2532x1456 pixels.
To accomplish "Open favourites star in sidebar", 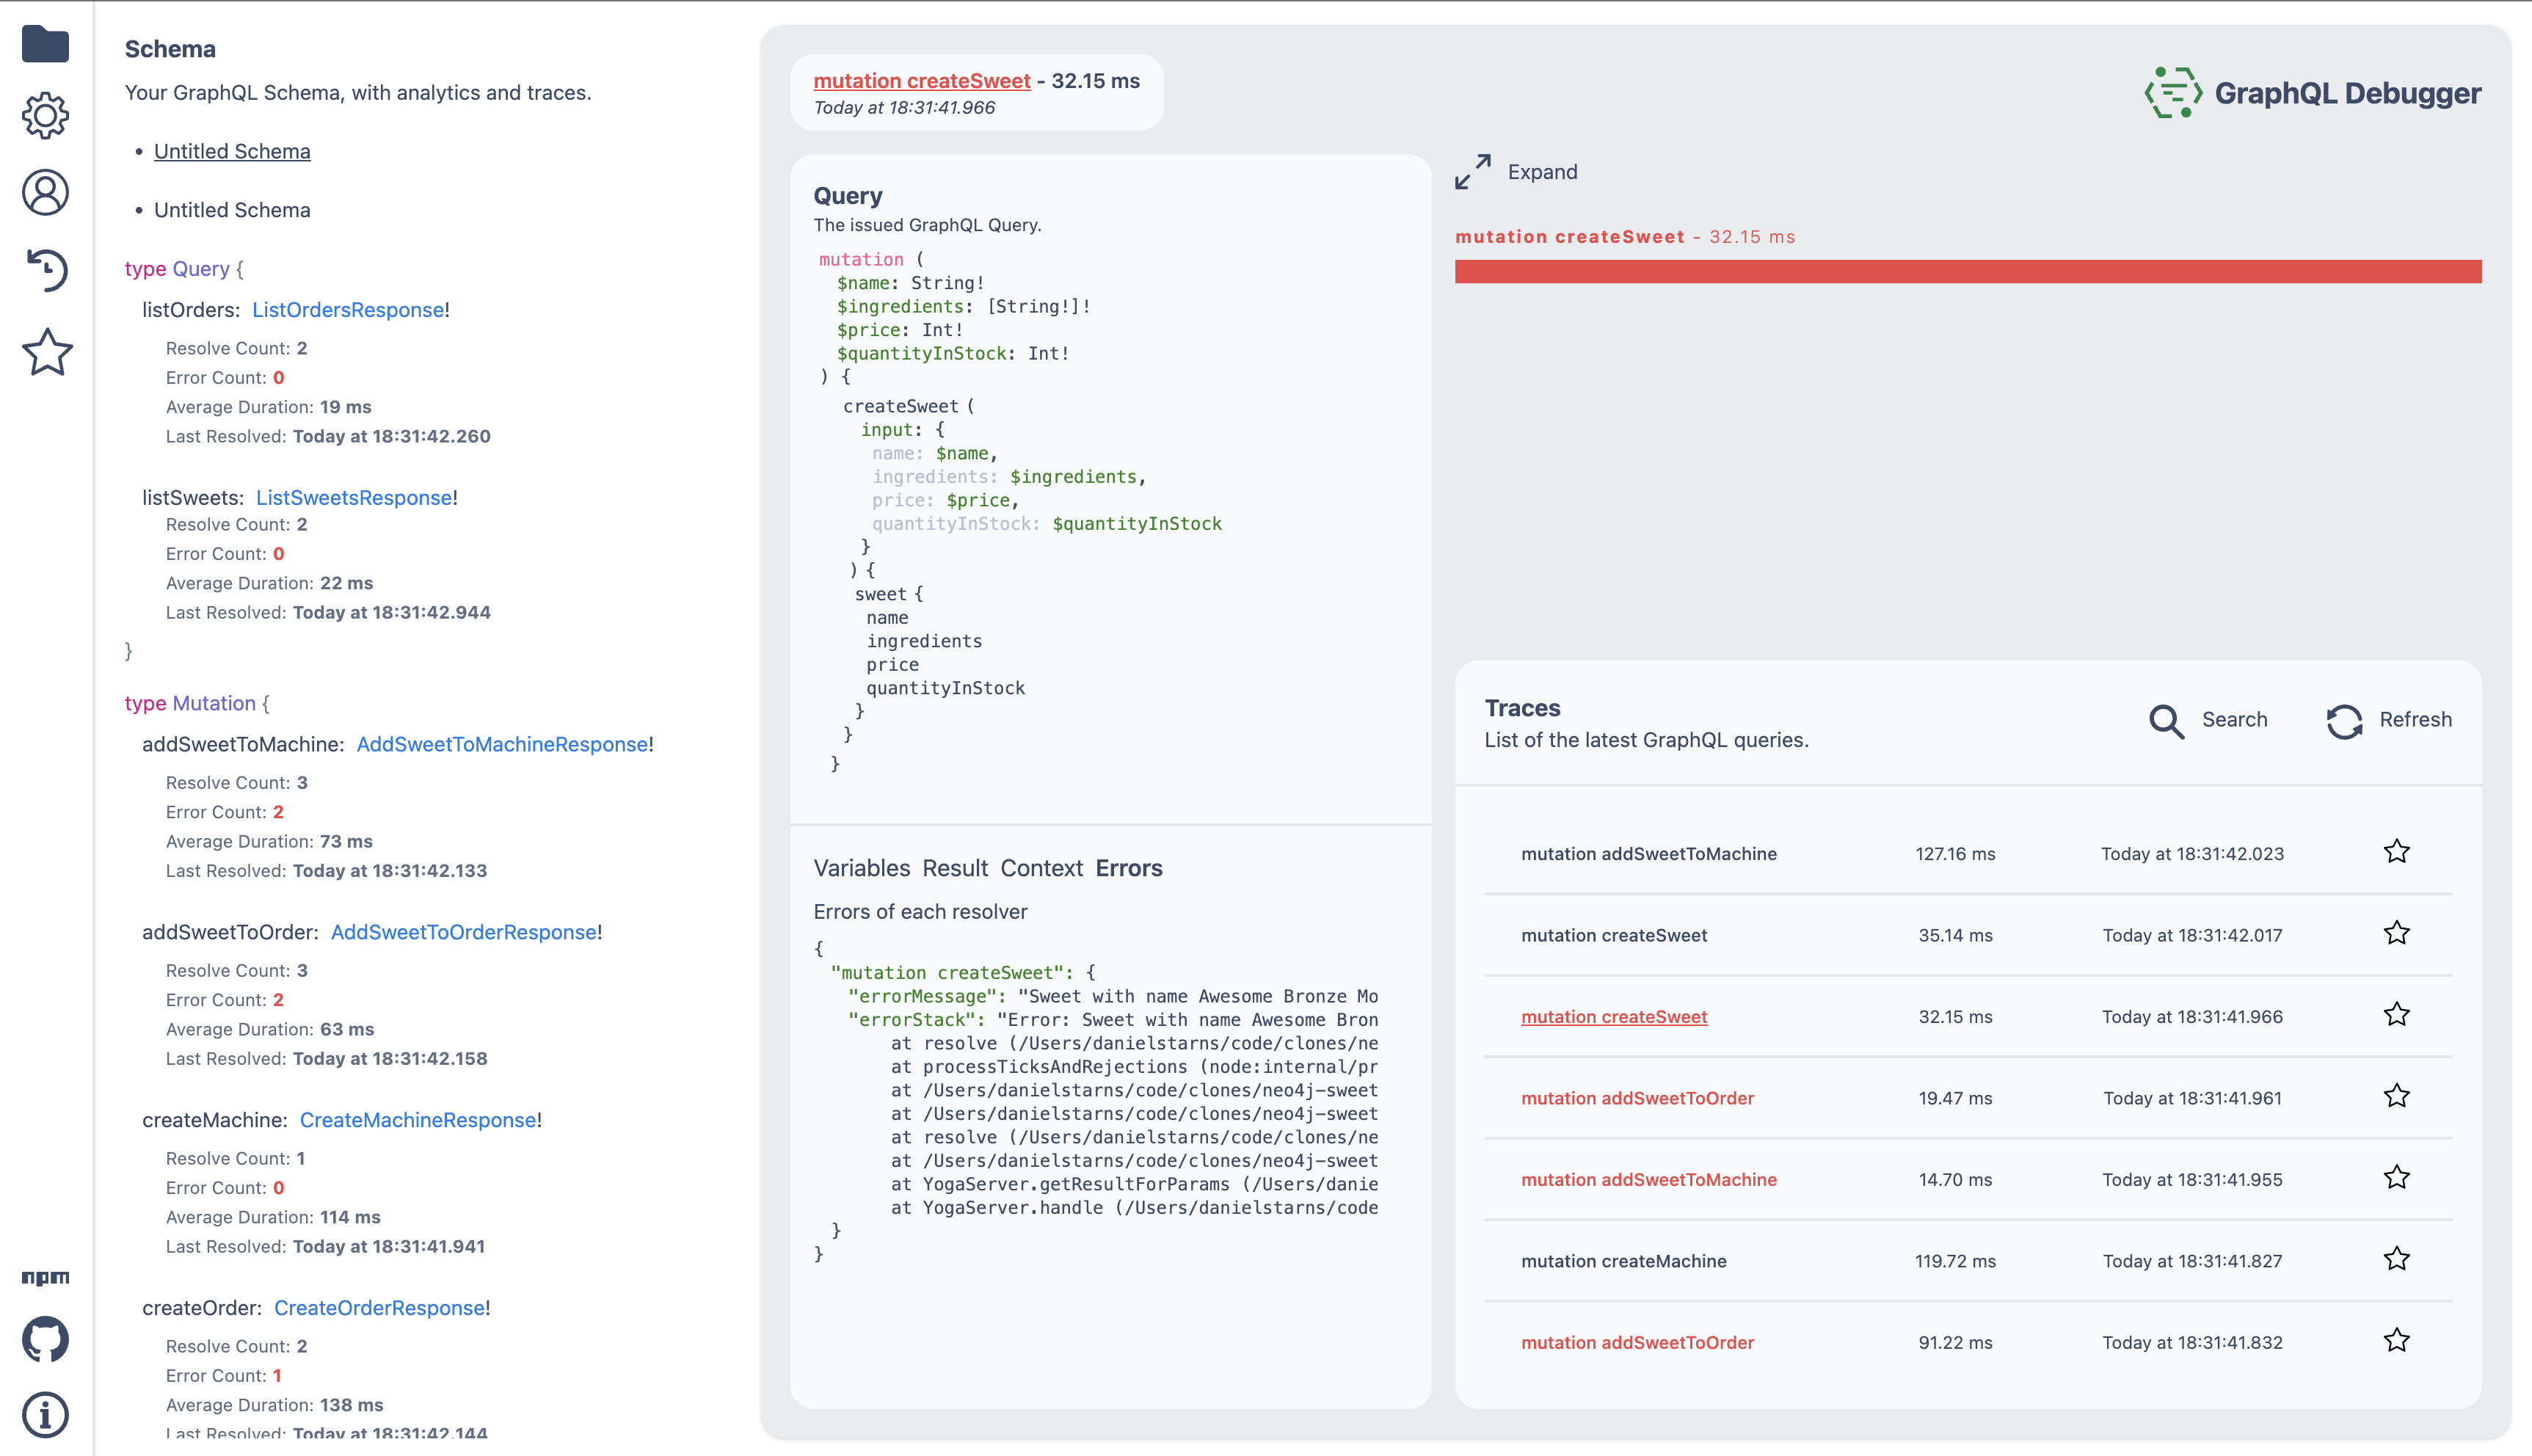I will [47, 353].
